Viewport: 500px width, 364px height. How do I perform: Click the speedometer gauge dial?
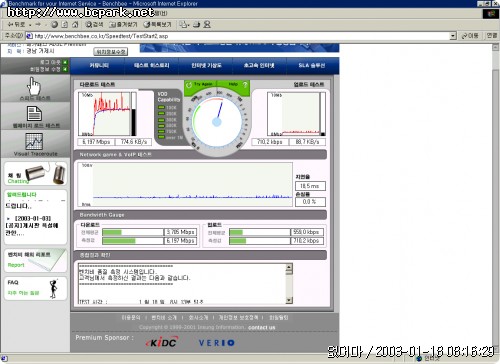[217, 122]
